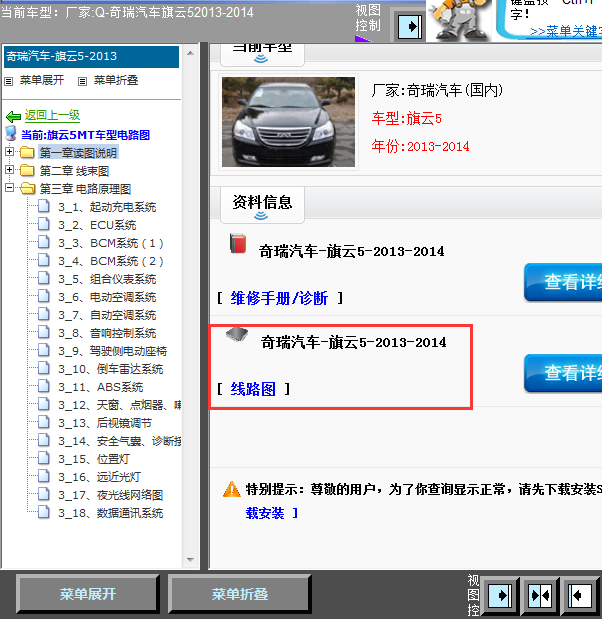Click the orange warning triangle icon
Screen dimensions: 602x619
tap(232, 489)
